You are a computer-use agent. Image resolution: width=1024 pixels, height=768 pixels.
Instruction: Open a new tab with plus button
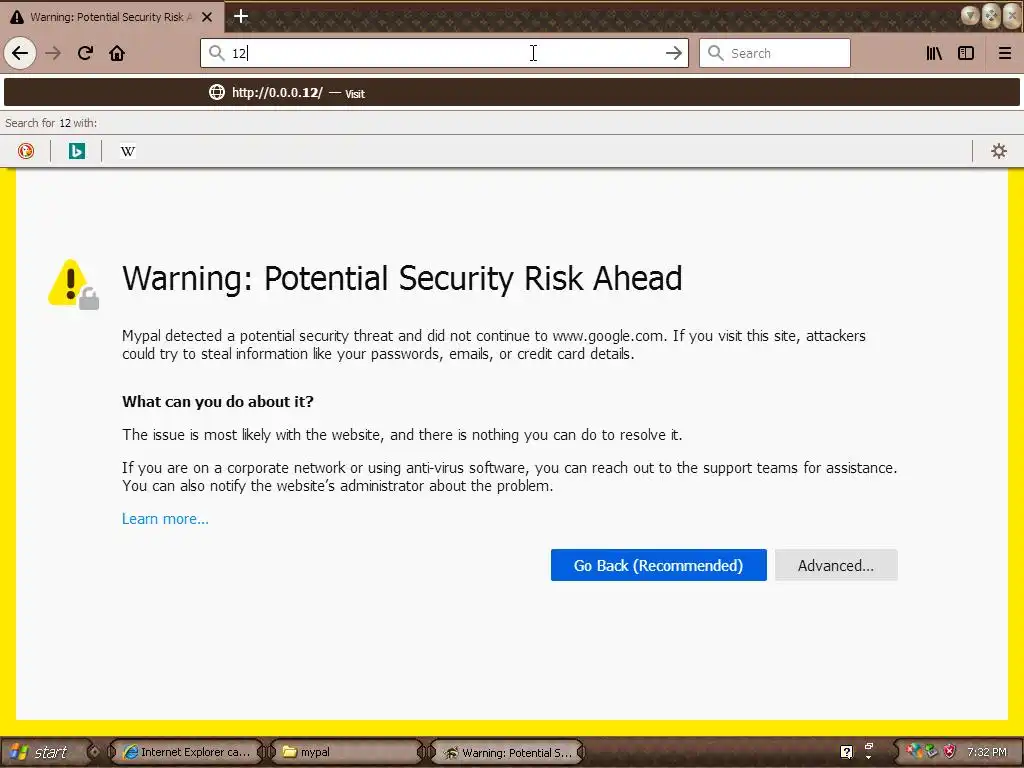click(240, 16)
